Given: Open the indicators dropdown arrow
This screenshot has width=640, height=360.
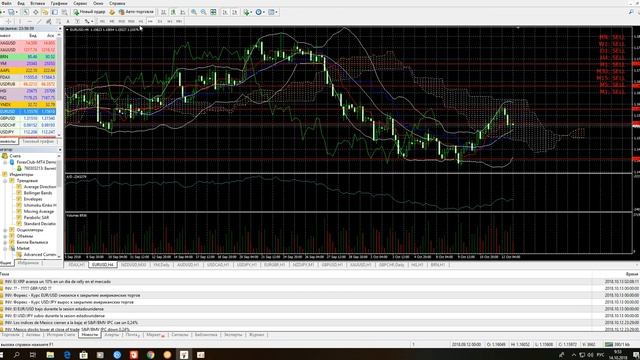Looking at the screenshot, I should click(x=251, y=12).
